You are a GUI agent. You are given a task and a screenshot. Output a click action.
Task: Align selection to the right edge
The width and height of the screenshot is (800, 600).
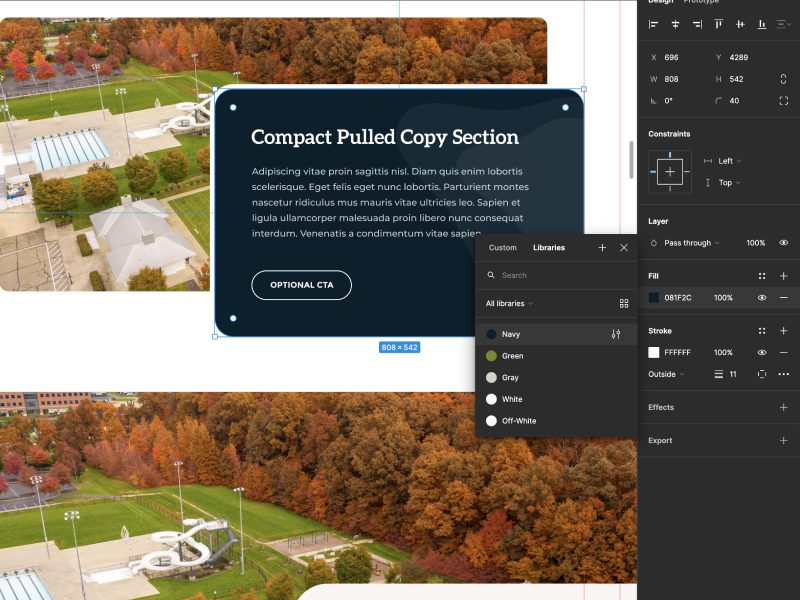point(697,24)
